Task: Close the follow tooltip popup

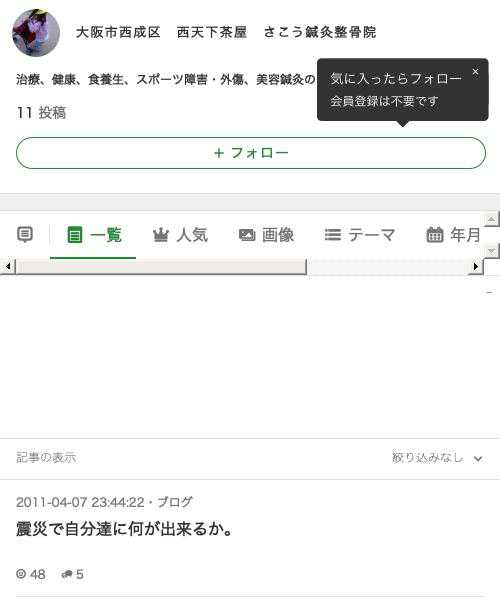Action: (x=475, y=72)
